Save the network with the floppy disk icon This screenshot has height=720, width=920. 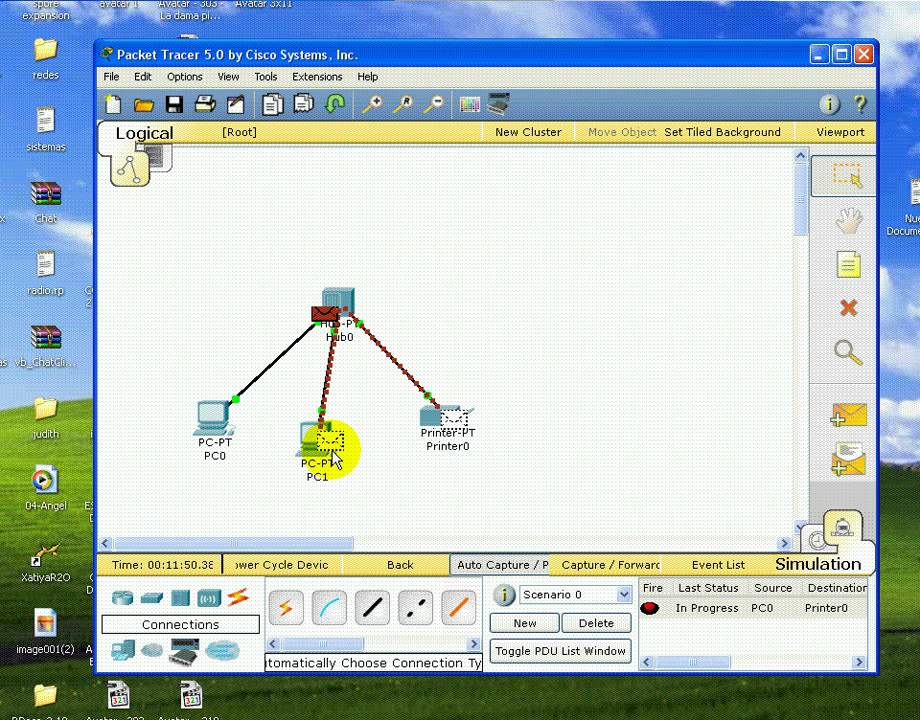[174, 104]
